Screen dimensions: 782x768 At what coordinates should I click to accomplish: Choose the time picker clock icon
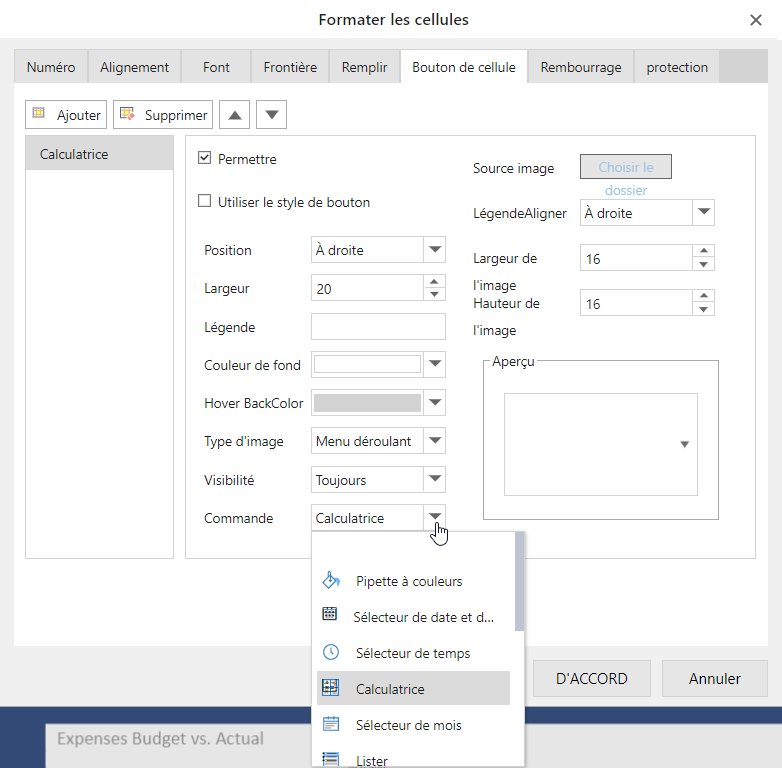[x=331, y=652]
